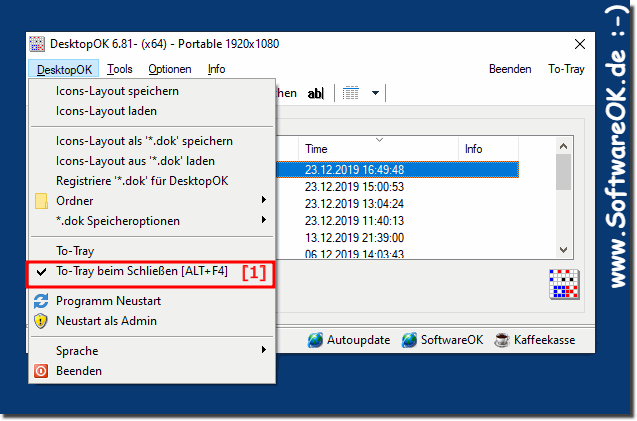Click the Autoupdate globe icon

coord(315,340)
